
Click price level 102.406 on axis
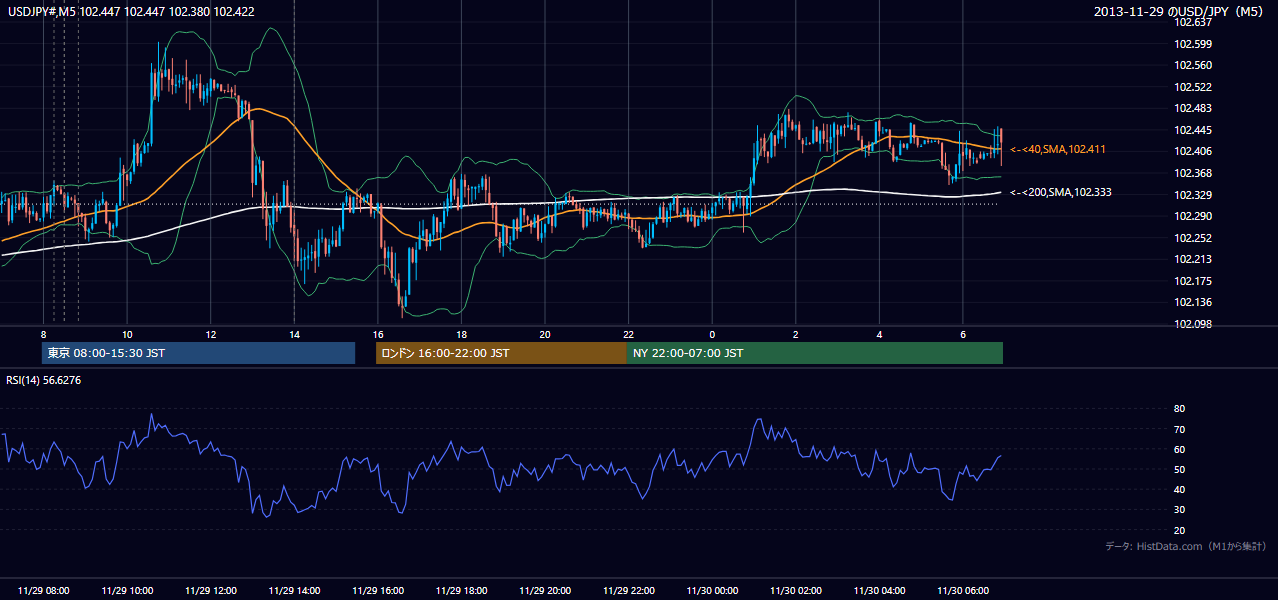[x=1192, y=152]
